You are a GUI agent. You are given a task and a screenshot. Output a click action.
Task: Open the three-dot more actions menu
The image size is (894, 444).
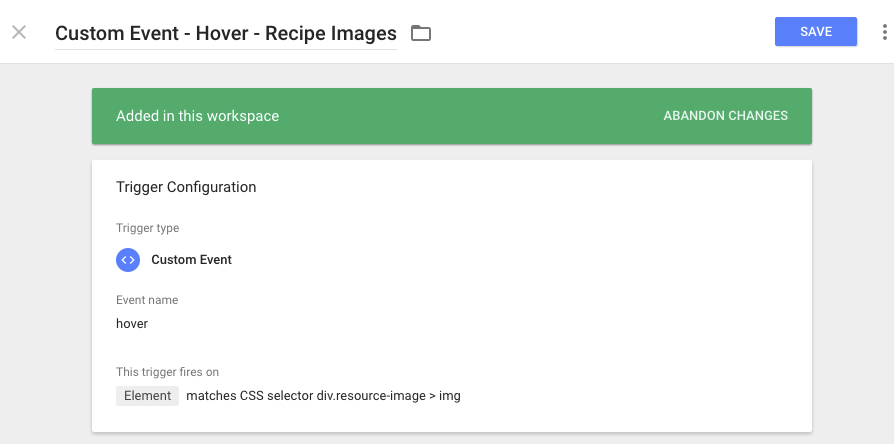(884, 32)
